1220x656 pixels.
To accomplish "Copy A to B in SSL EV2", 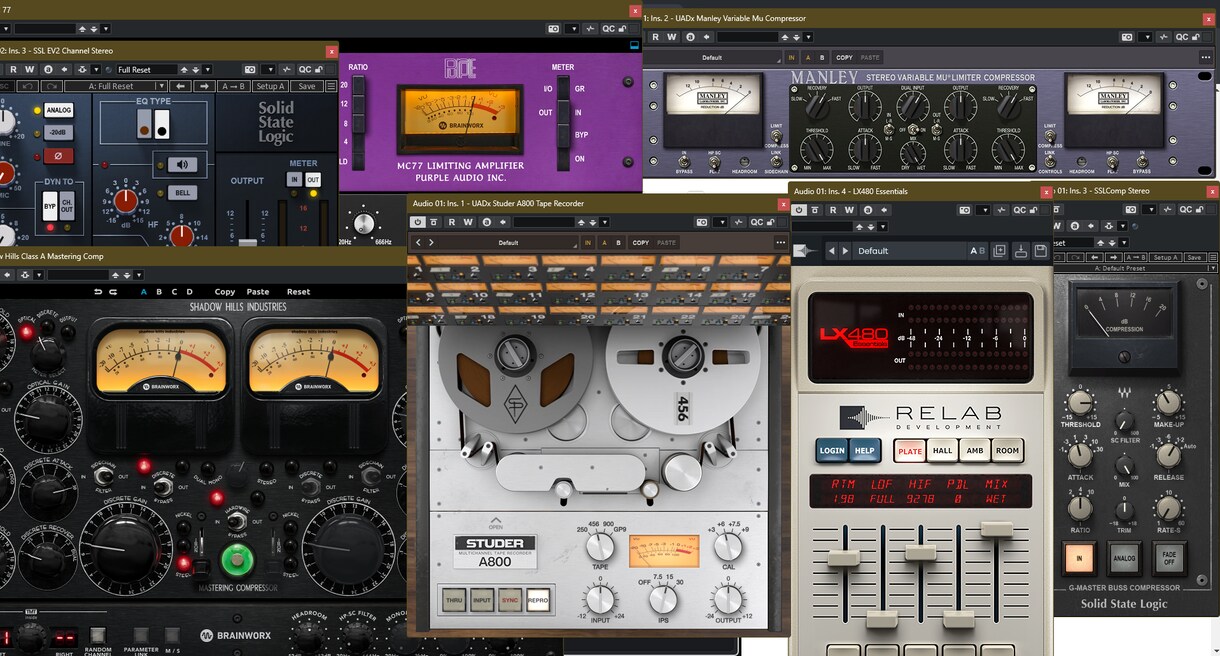I will tap(233, 86).
